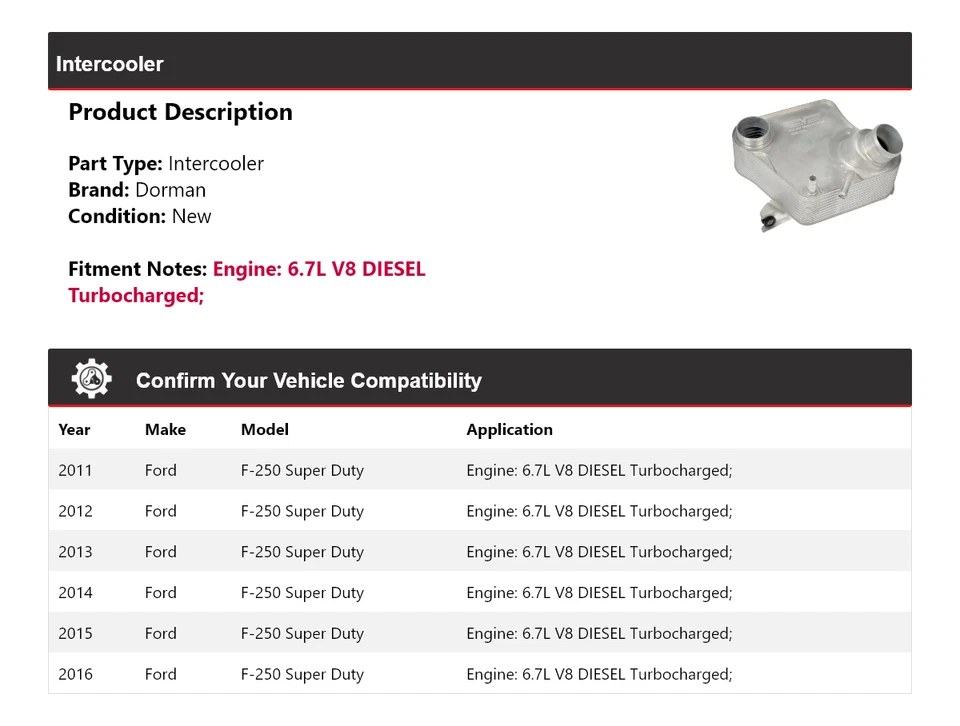Viewport: 960px width, 726px height.
Task: Click the Product Description heading
Action: coord(180,112)
